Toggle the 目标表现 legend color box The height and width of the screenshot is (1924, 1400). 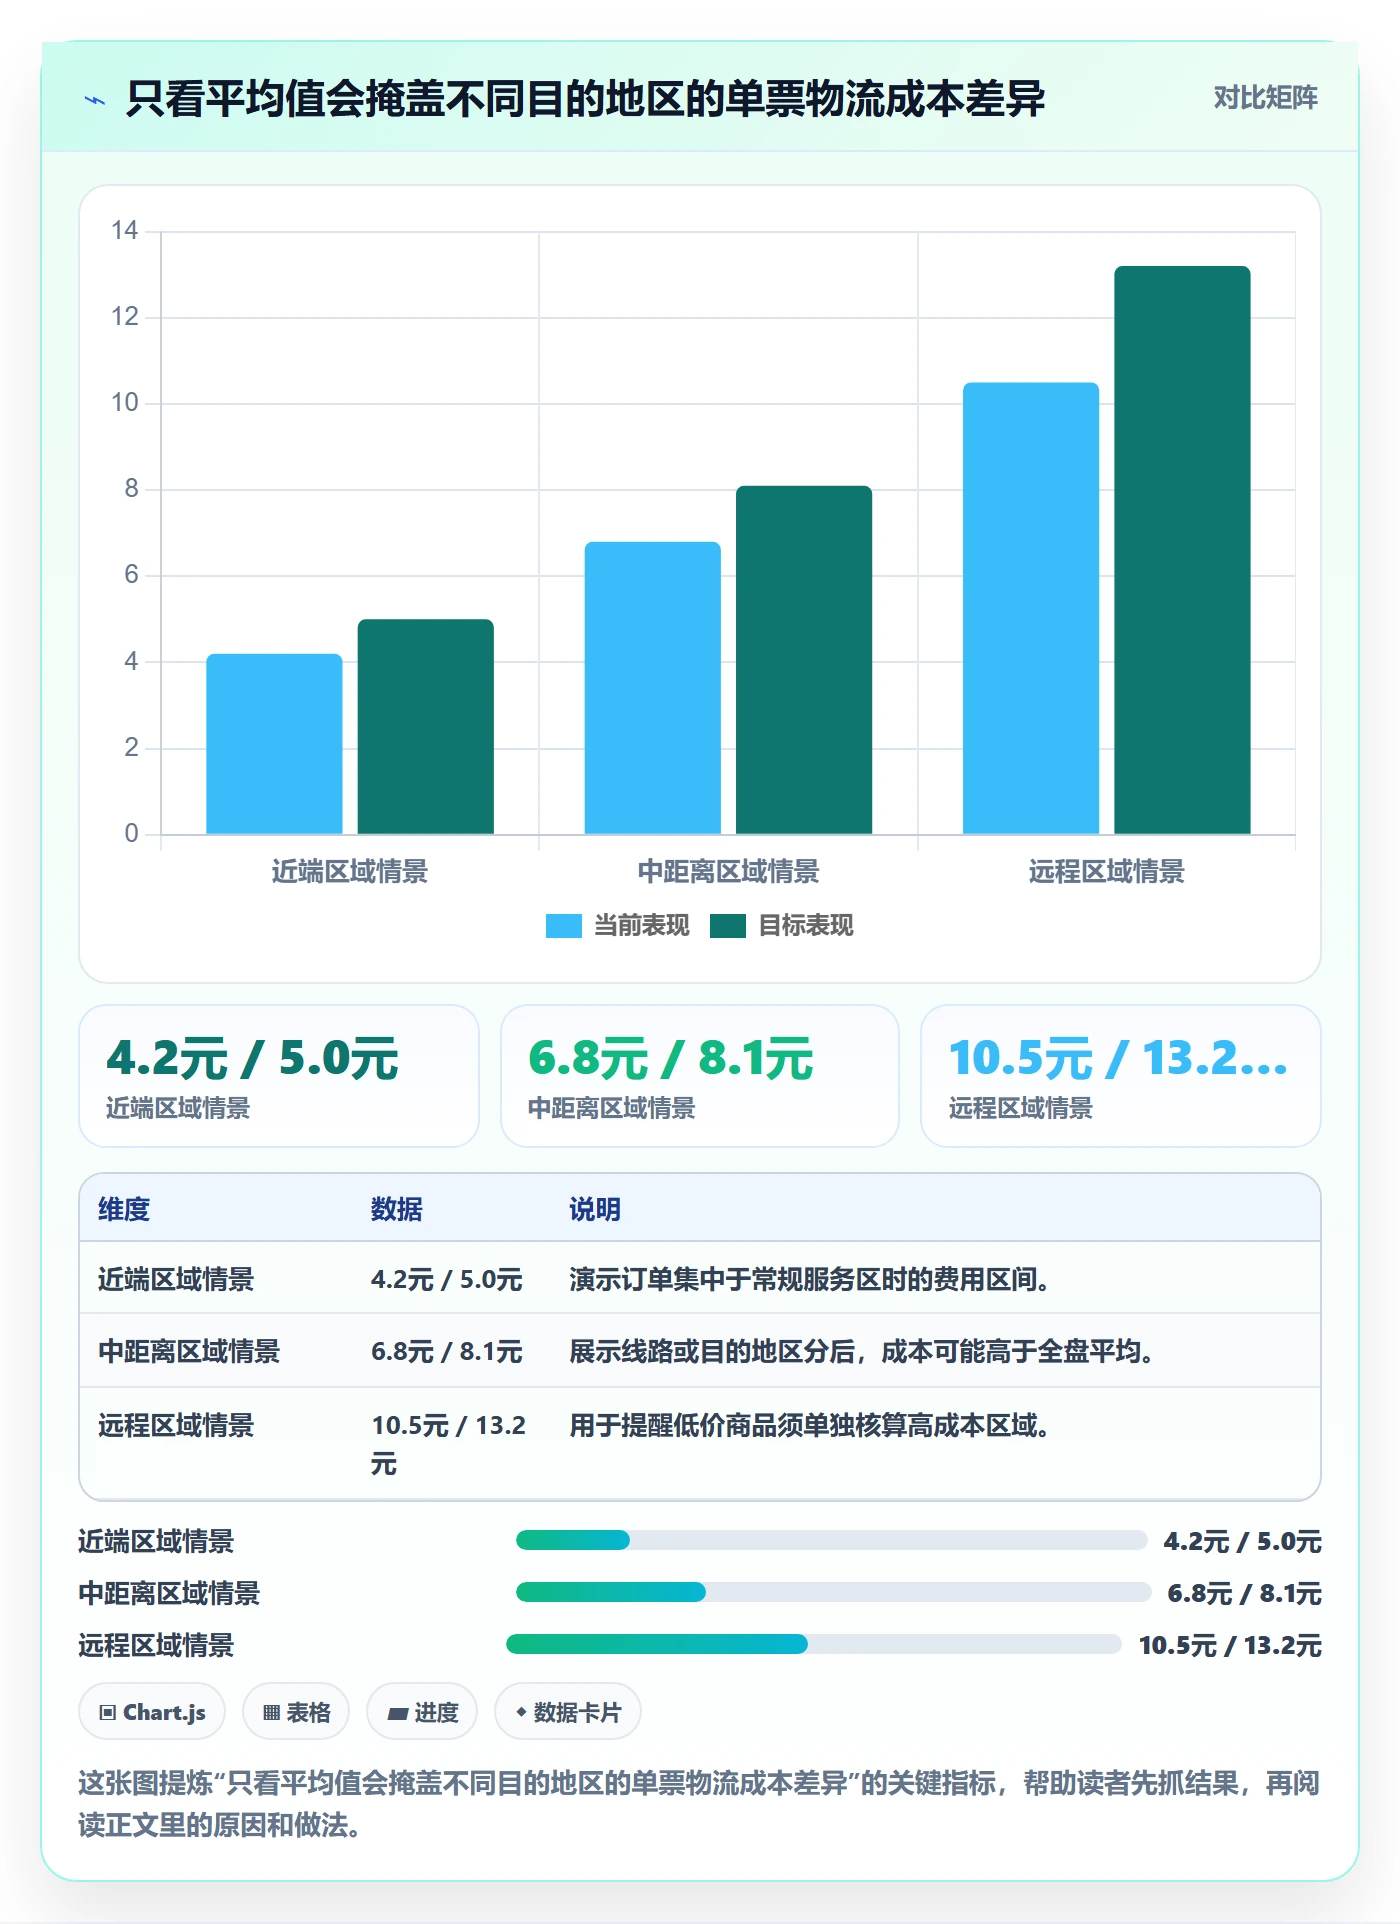click(x=727, y=926)
